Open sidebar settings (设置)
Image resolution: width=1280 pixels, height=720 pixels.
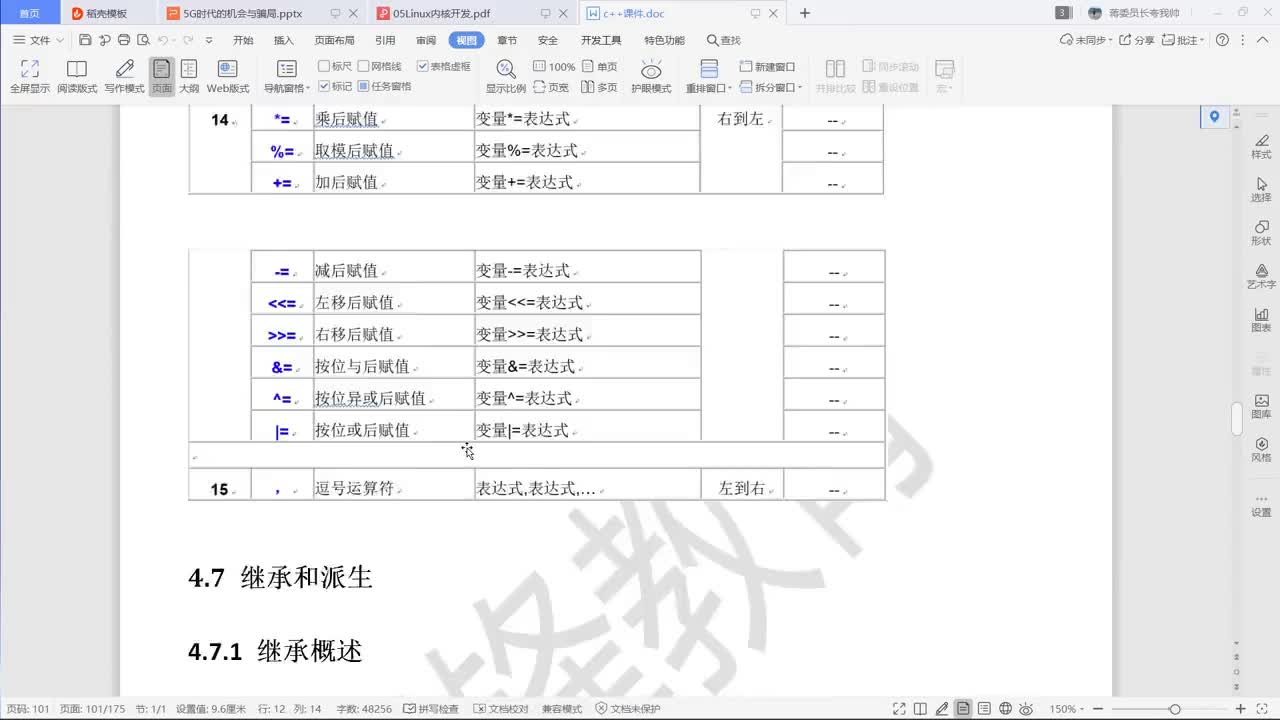click(x=1261, y=504)
